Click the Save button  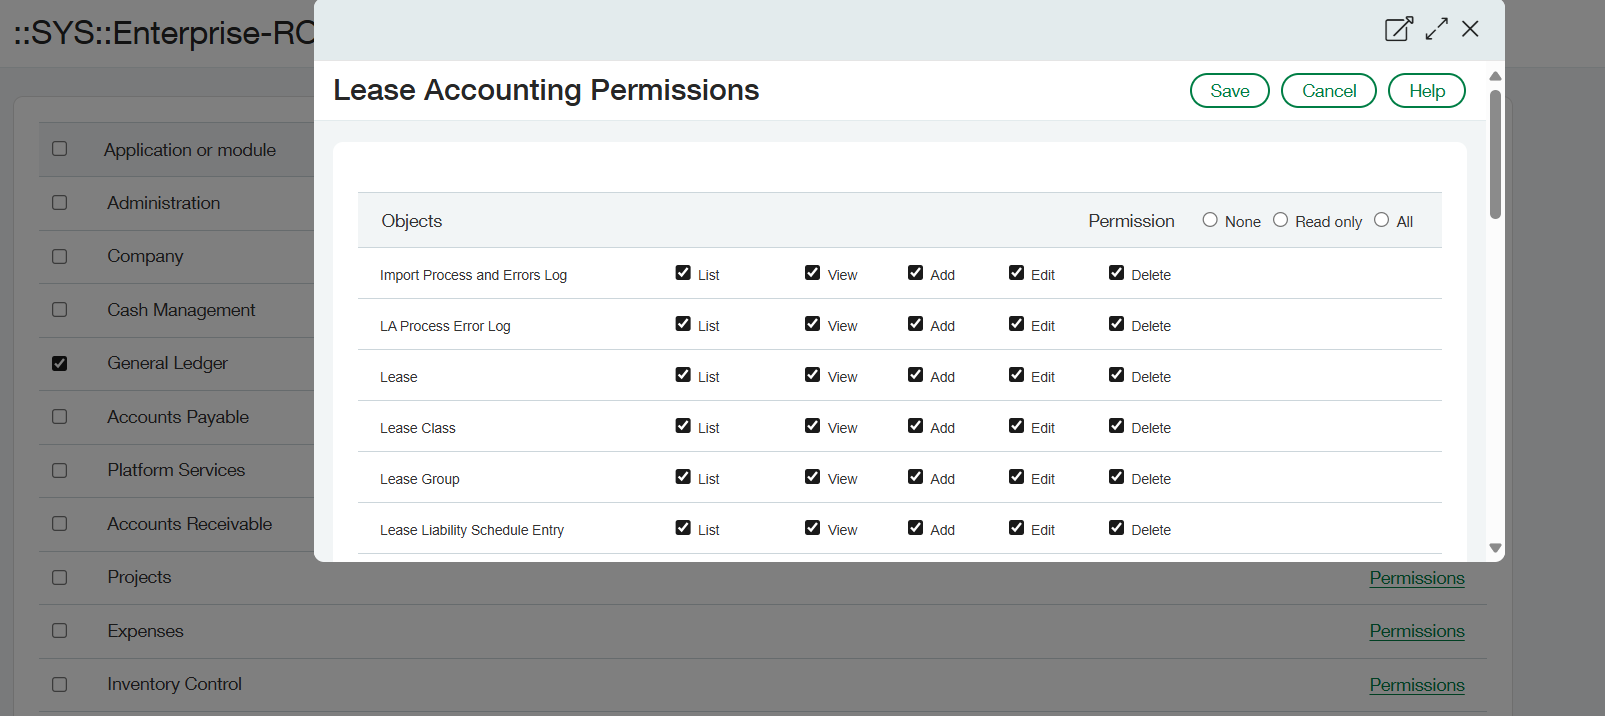(1229, 91)
